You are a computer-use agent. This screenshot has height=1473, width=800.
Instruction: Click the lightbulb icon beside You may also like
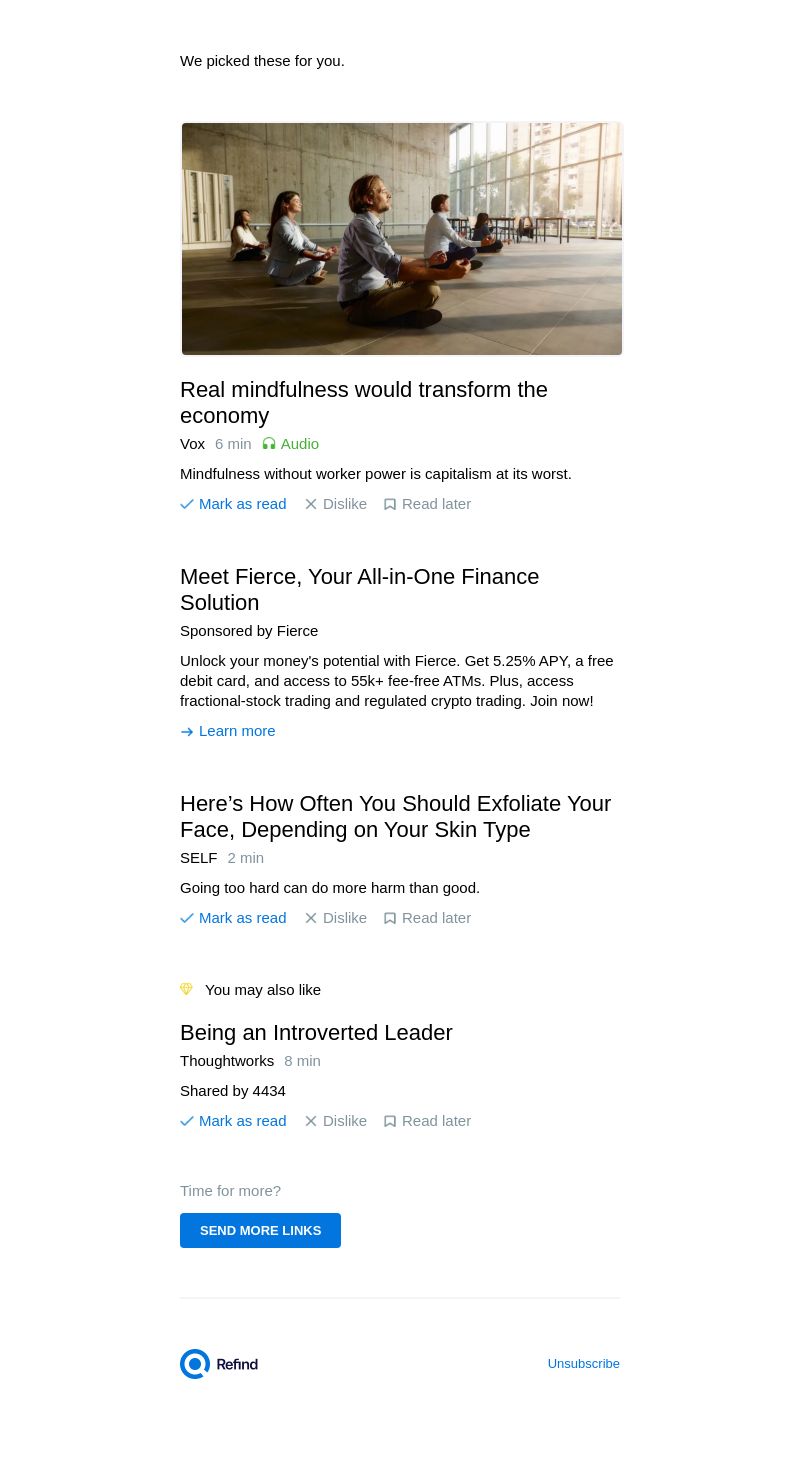point(186,989)
